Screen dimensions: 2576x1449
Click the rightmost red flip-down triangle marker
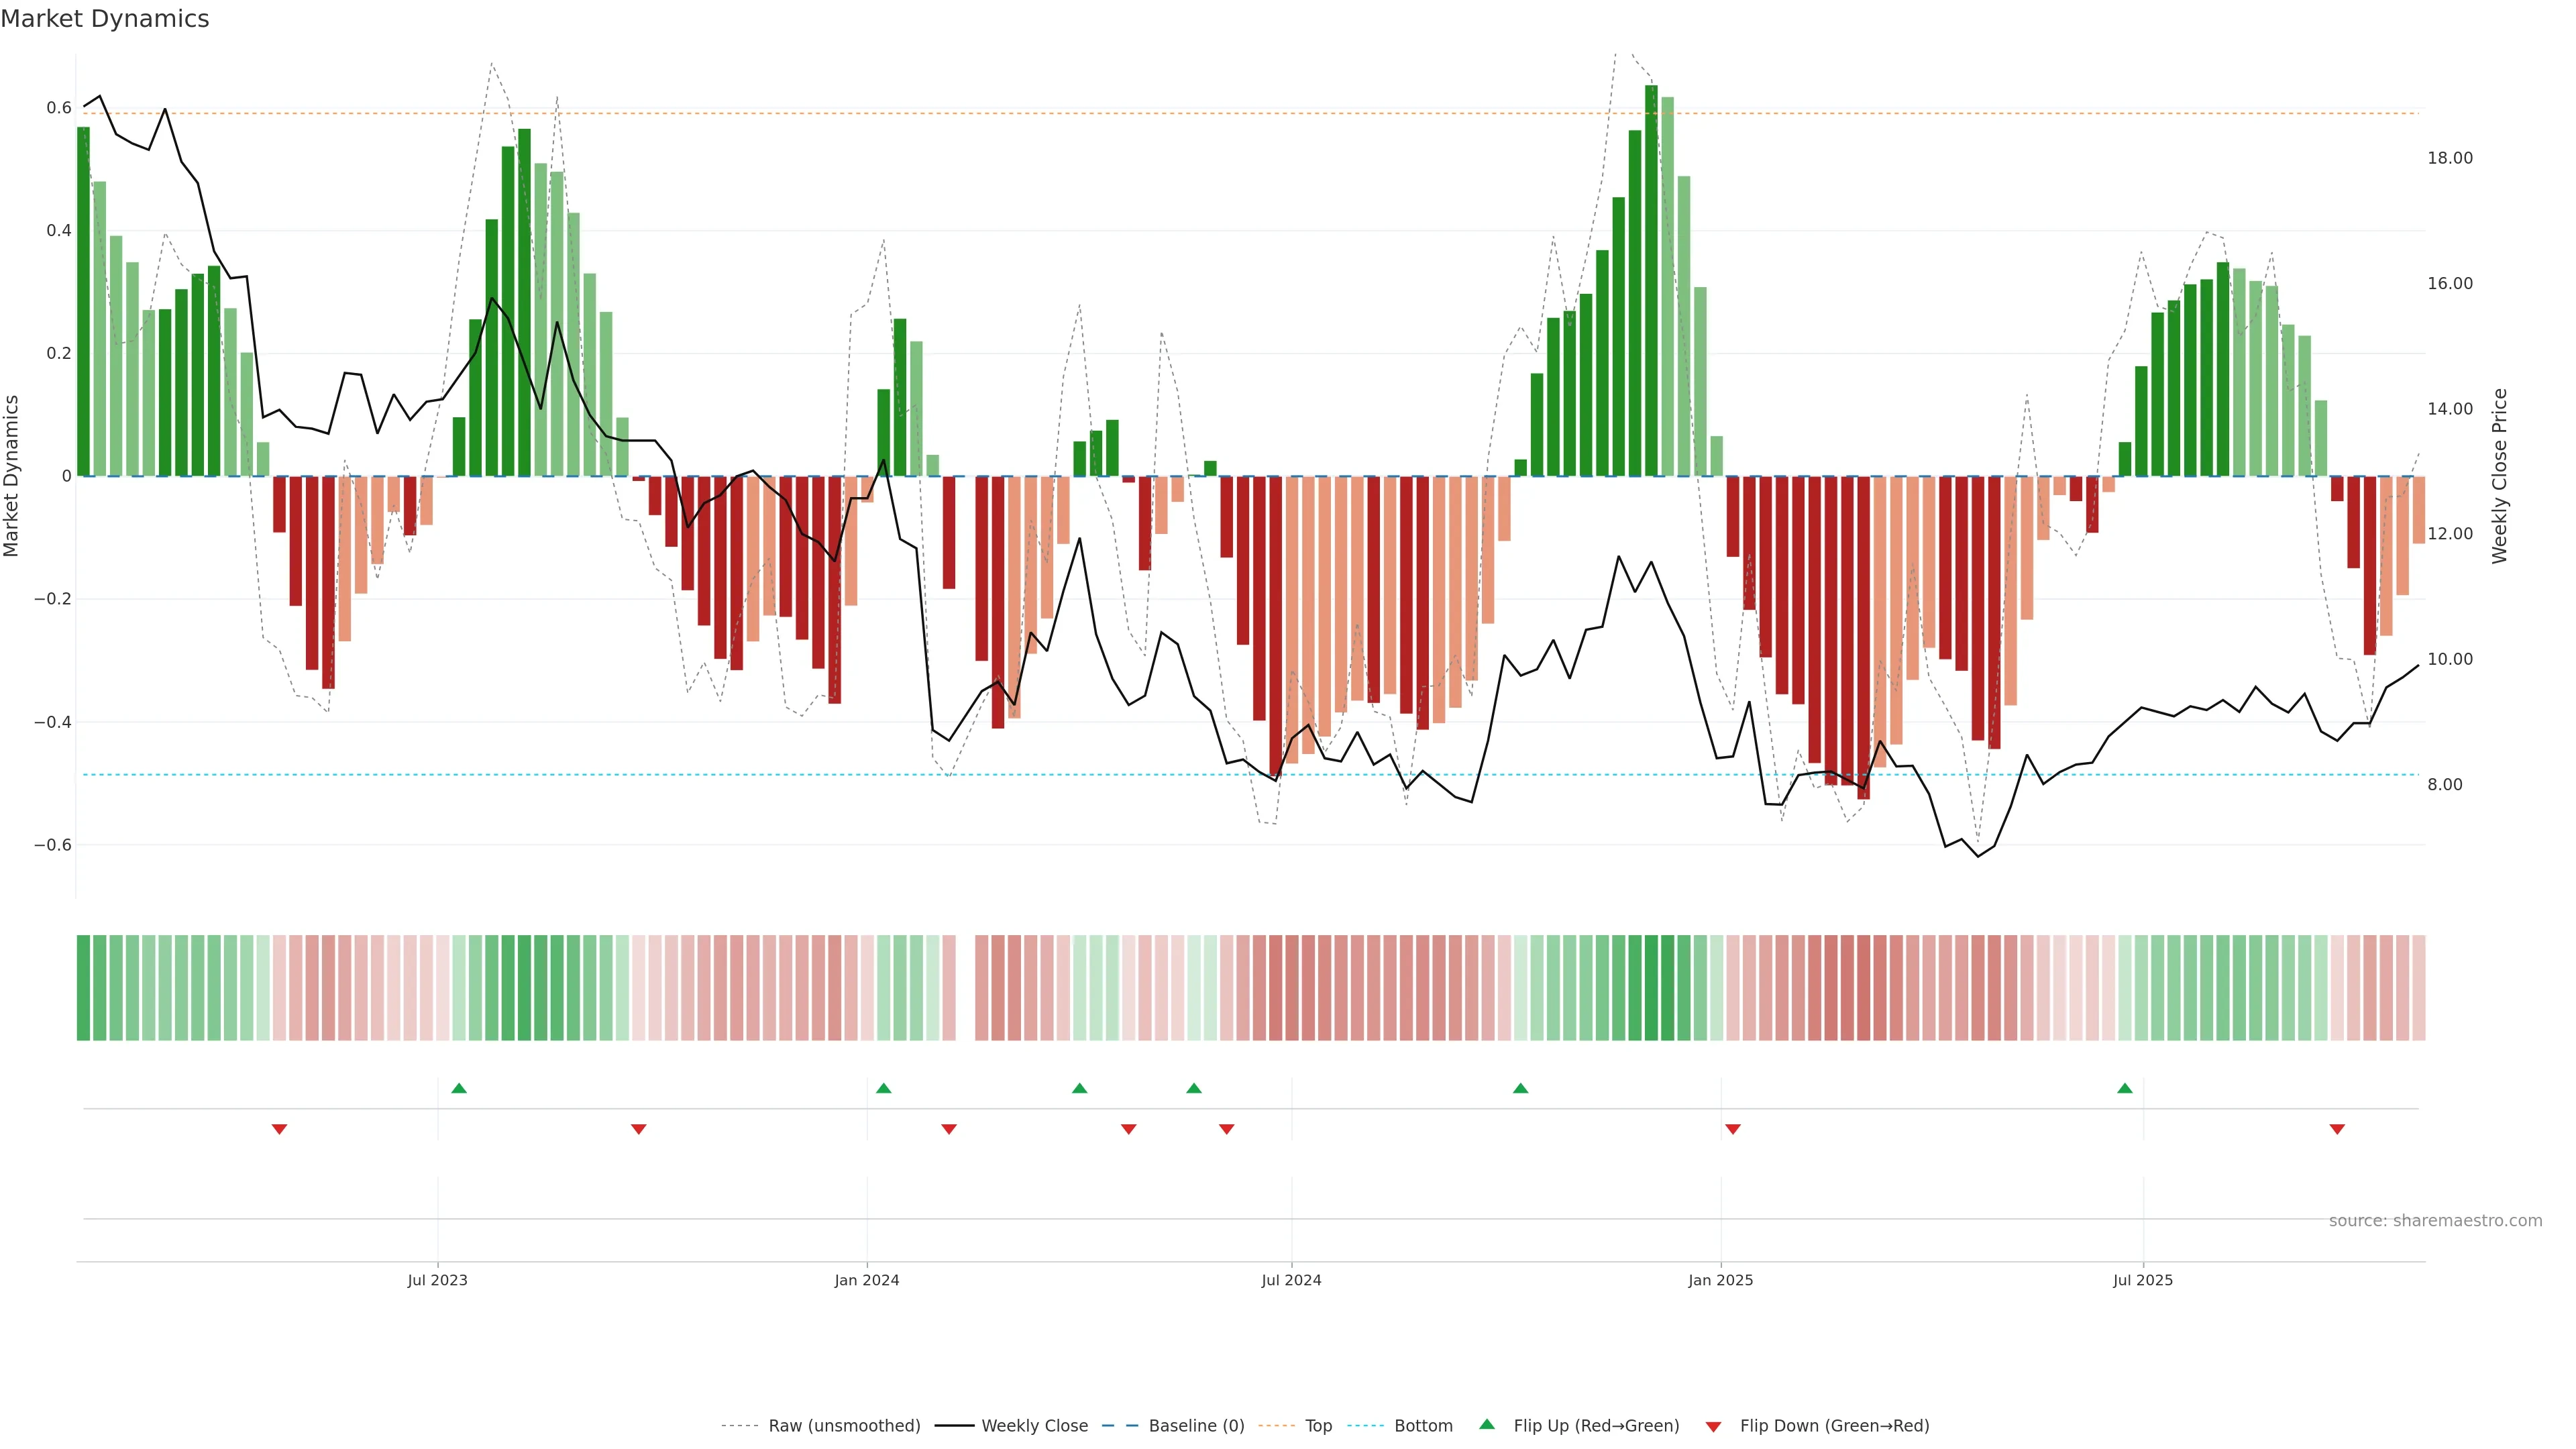2337,1129
